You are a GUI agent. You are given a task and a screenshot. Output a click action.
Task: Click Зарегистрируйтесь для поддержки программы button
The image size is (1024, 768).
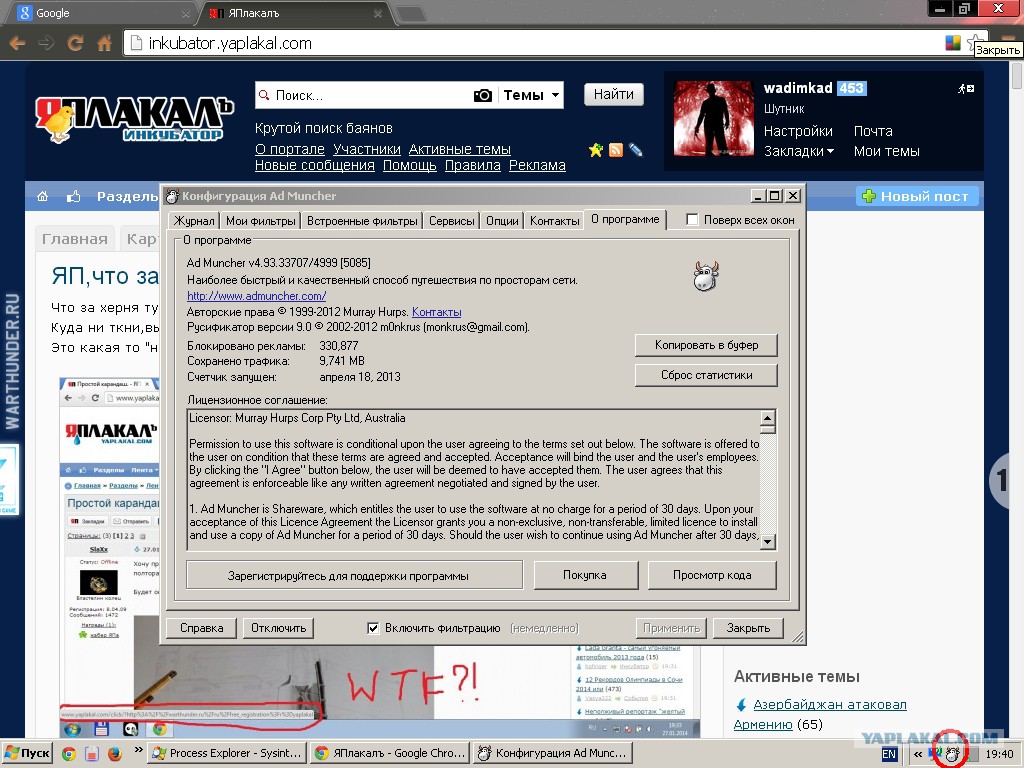click(355, 576)
